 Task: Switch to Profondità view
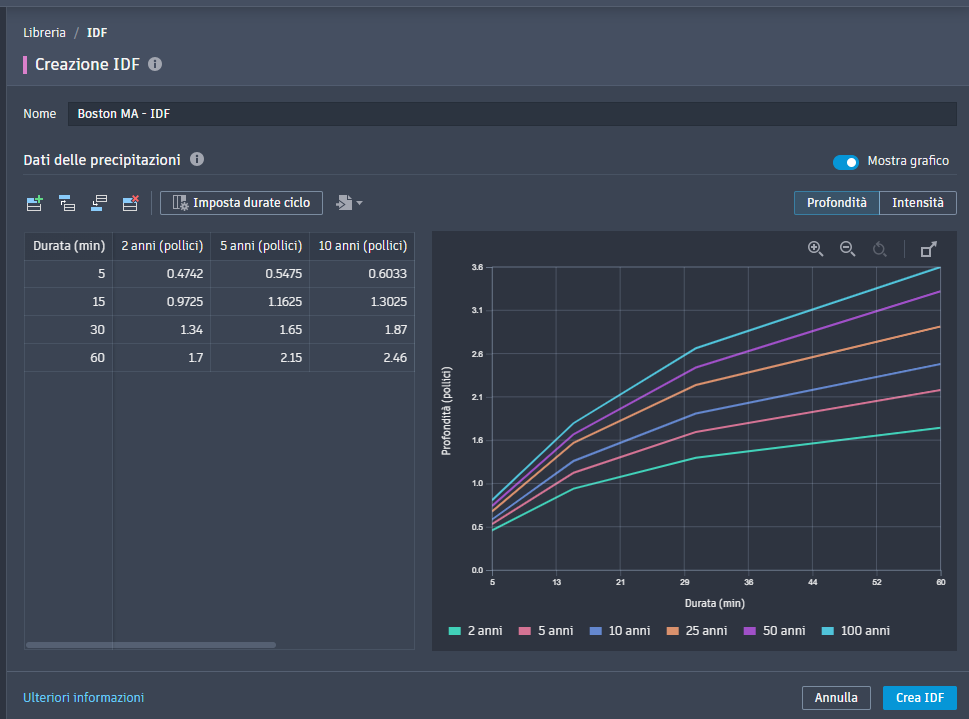tap(837, 203)
